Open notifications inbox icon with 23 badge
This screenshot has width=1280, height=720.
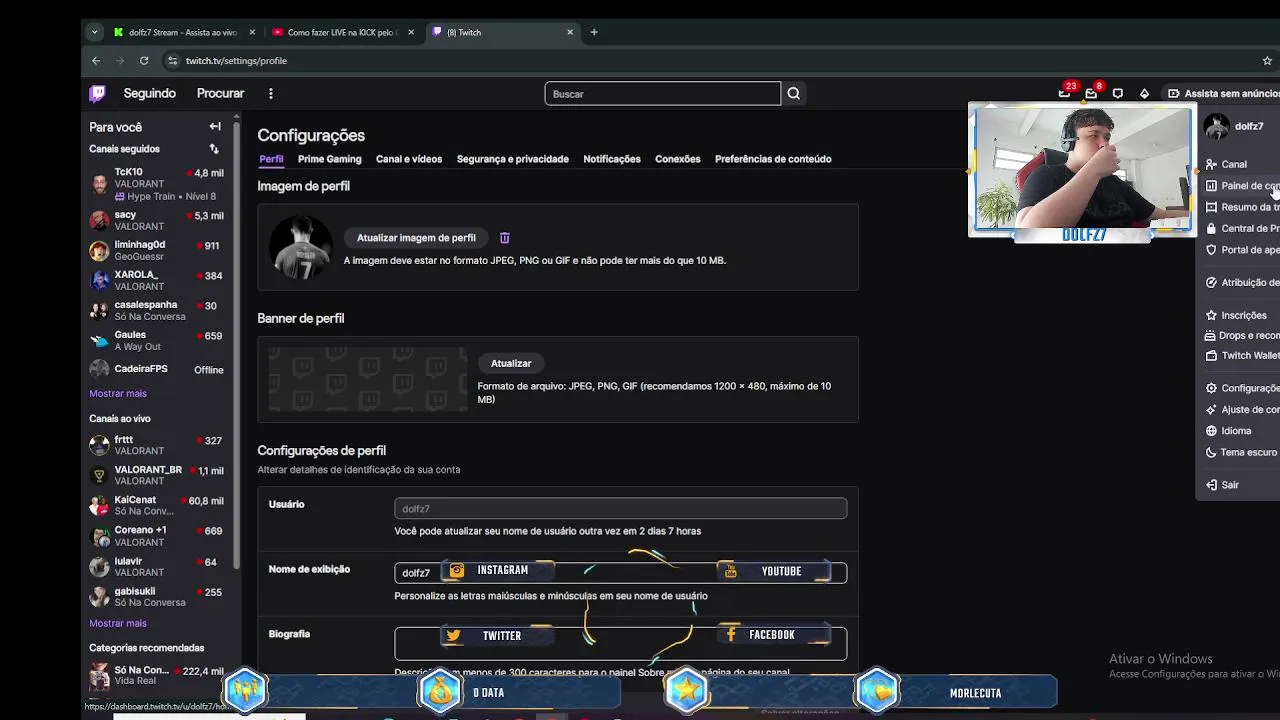1064,94
